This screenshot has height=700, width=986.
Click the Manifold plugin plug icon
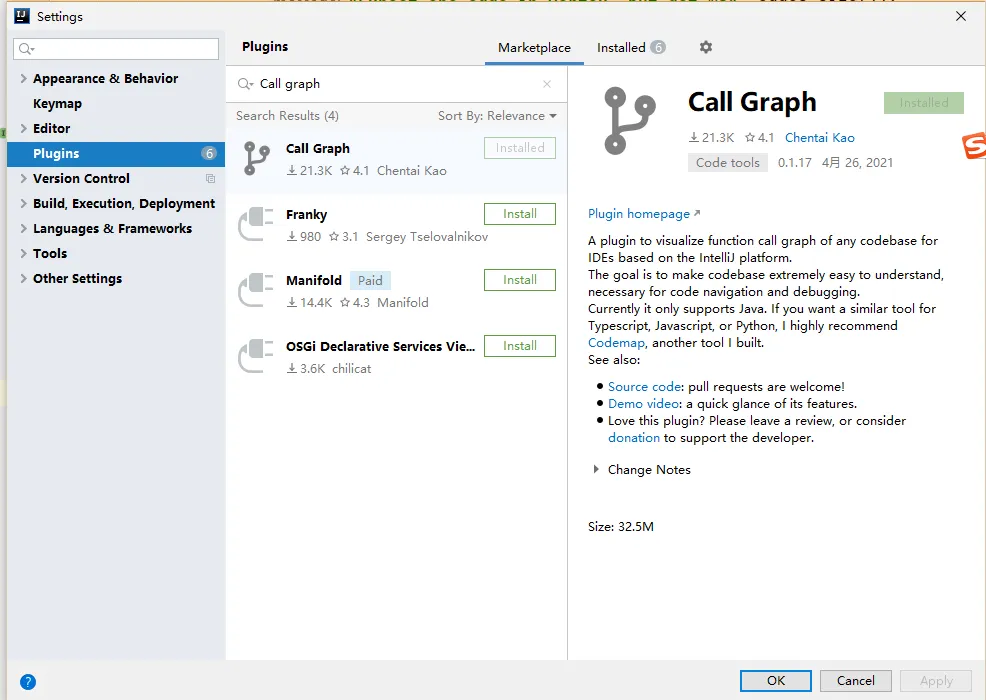click(256, 290)
